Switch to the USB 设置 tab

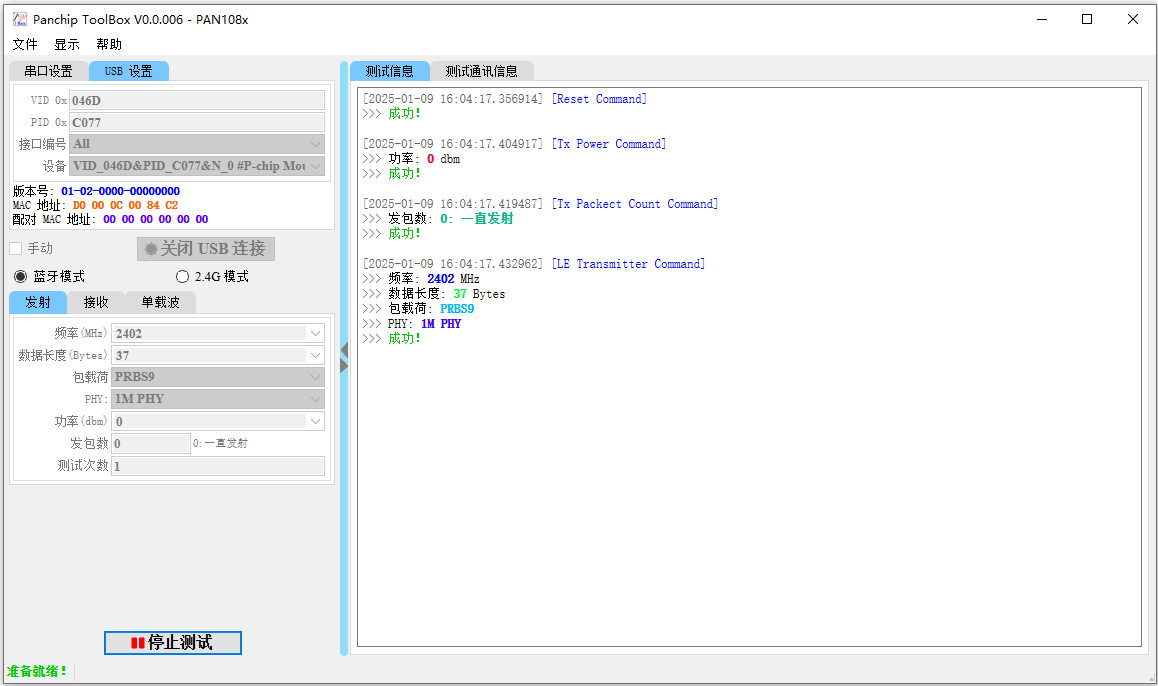coord(129,71)
